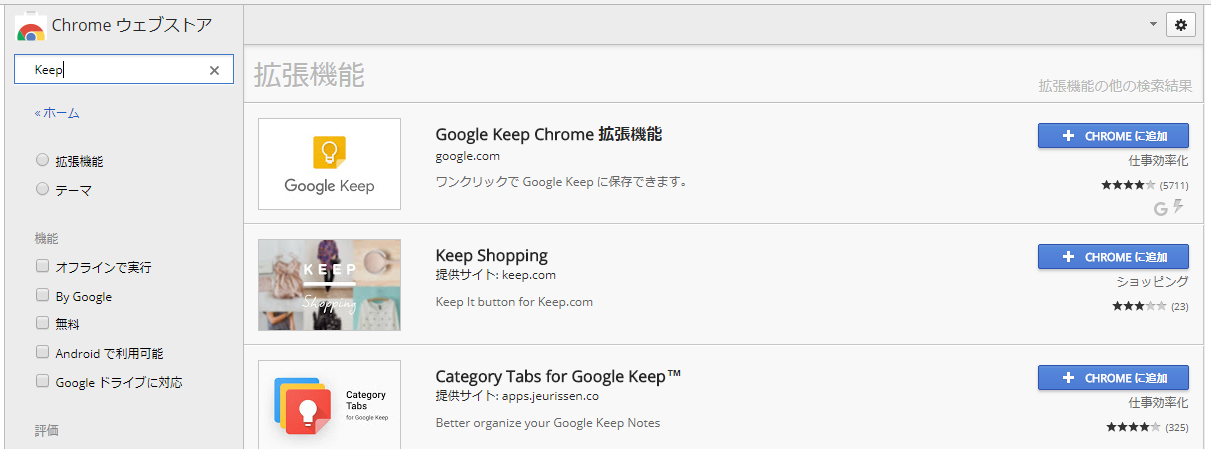
Task: Open the Category Tabs for Google Keep icon
Action: pyautogui.click(x=329, y=404)
